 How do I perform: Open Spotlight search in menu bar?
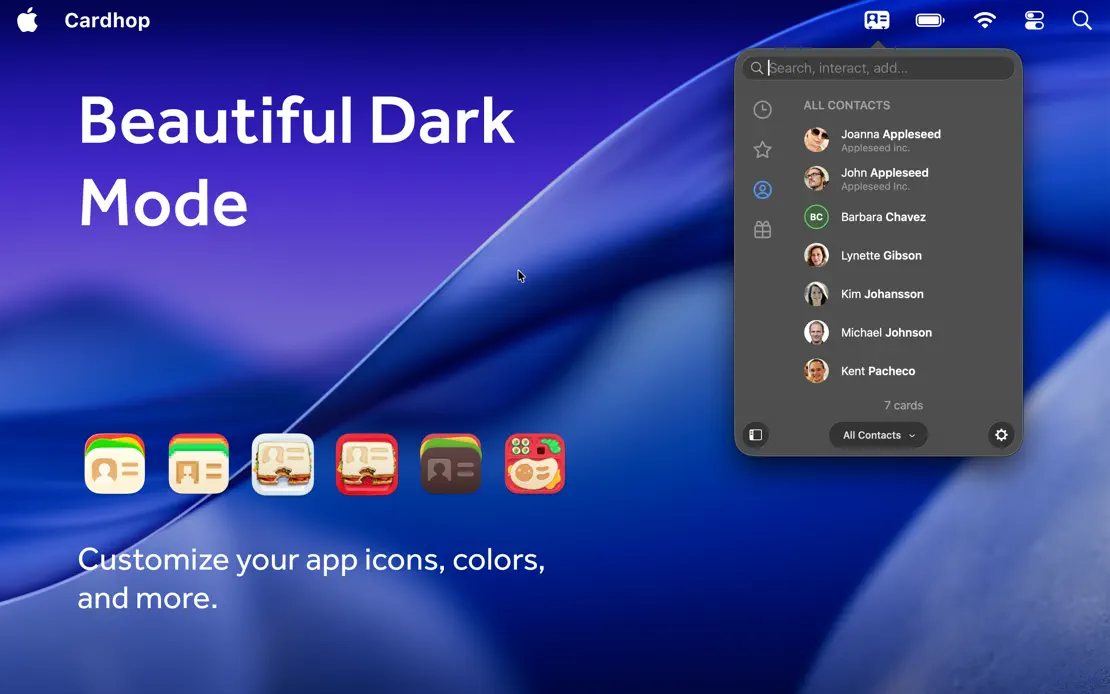tap(1082, 20)
